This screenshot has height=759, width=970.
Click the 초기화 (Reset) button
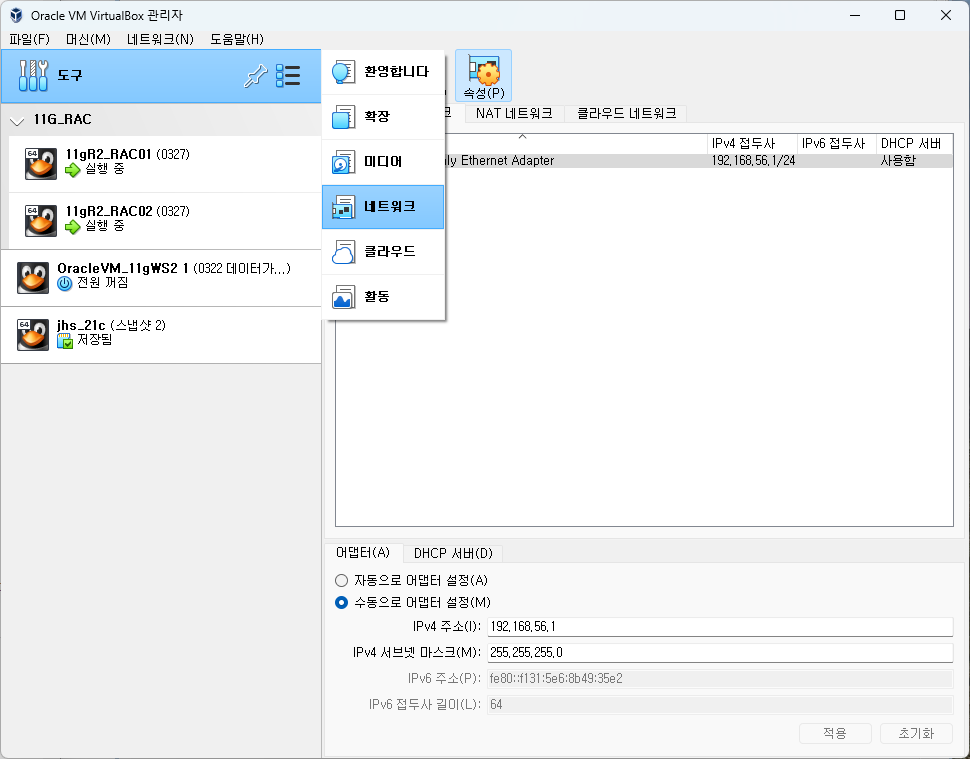916,734
